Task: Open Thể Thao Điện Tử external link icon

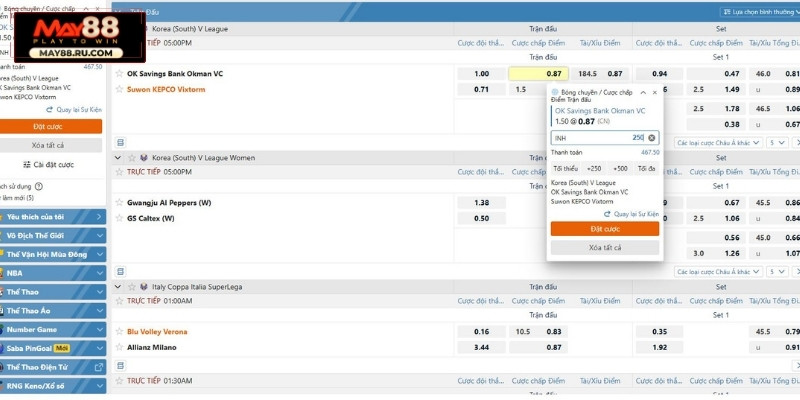Action: tap(98, 367)
